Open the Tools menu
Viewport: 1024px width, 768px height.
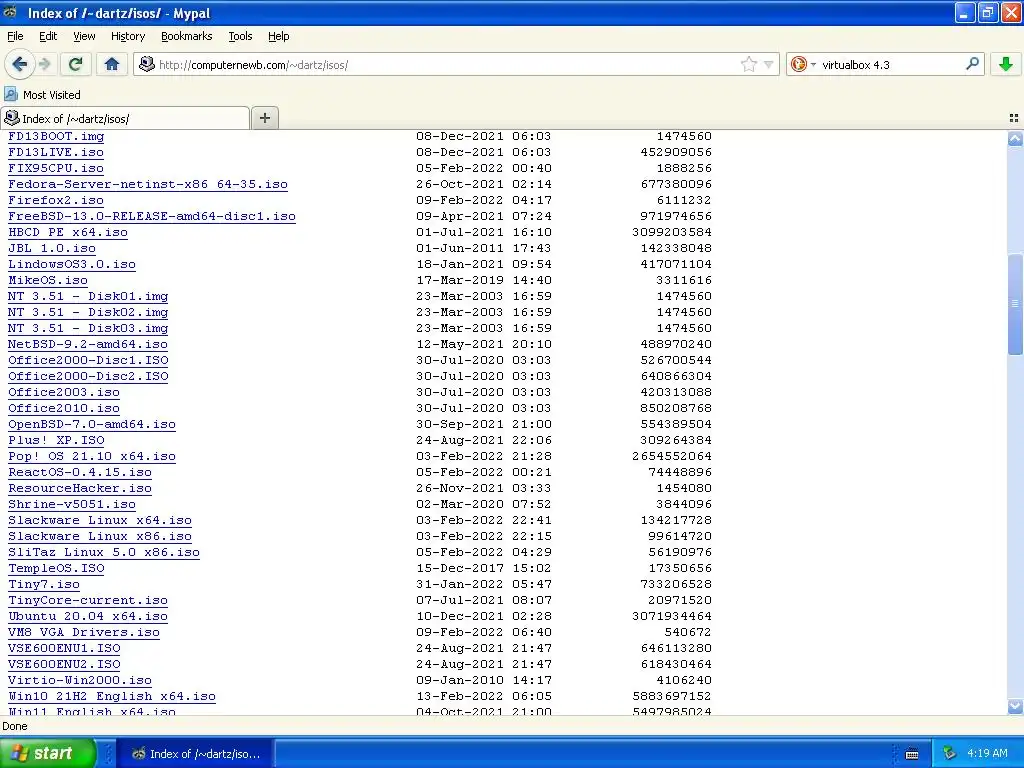click(x=240, y=36)
